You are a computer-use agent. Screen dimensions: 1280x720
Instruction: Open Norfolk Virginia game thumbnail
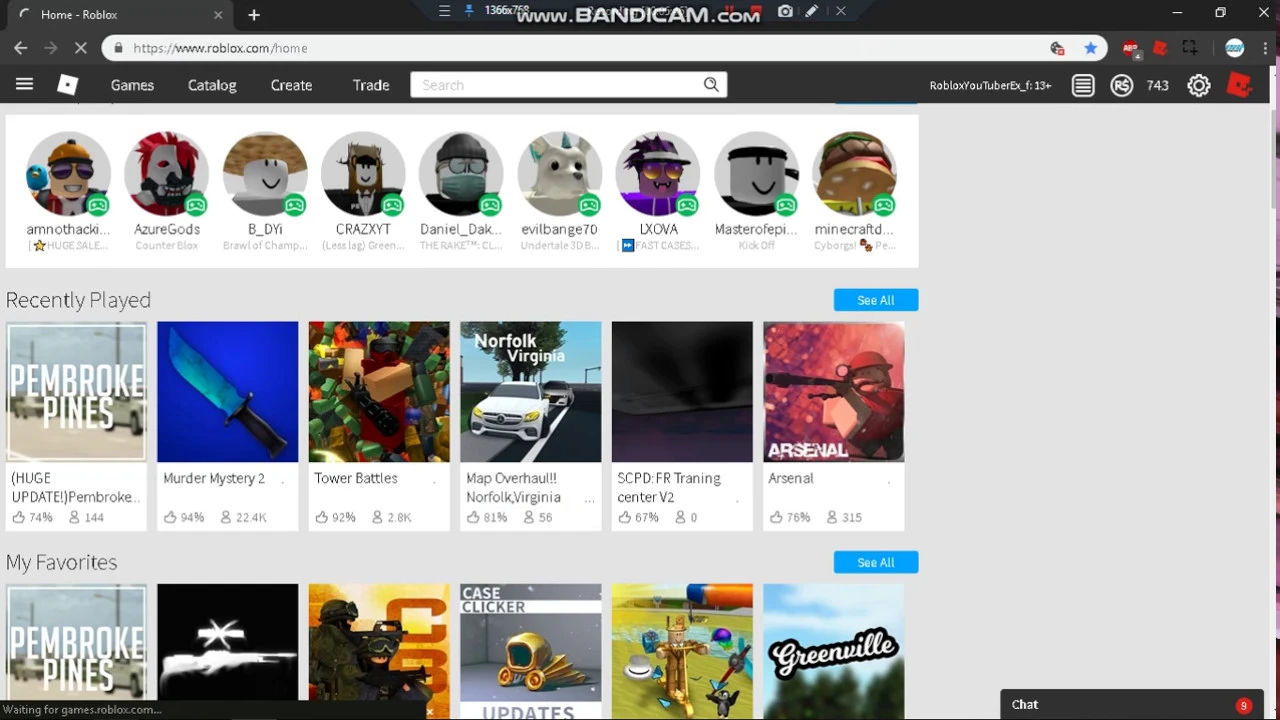pos(531,392)
